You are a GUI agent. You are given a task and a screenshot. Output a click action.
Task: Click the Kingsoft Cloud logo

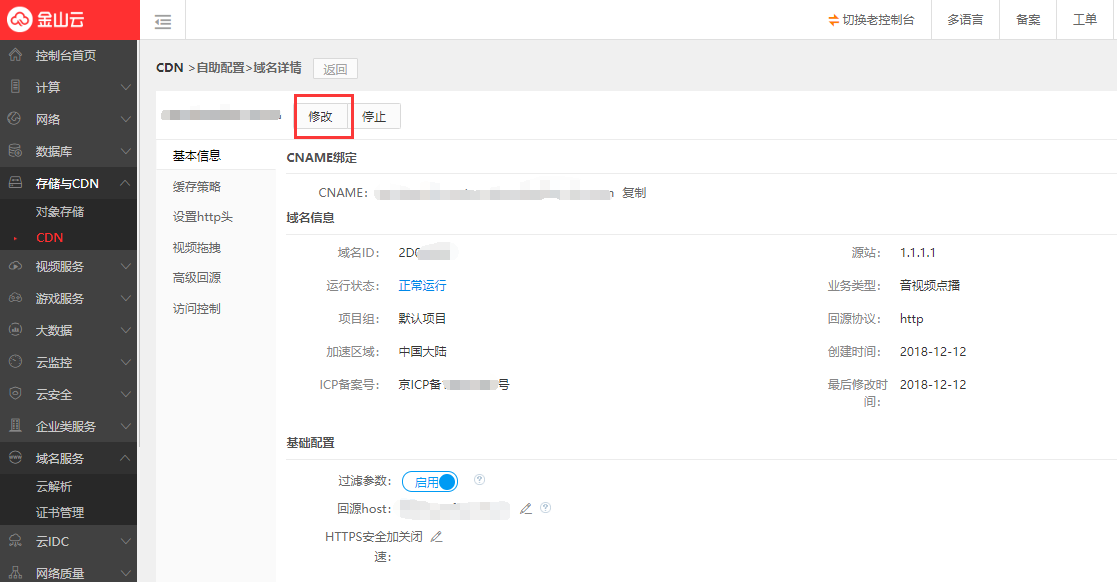click(x=46, y=19)
